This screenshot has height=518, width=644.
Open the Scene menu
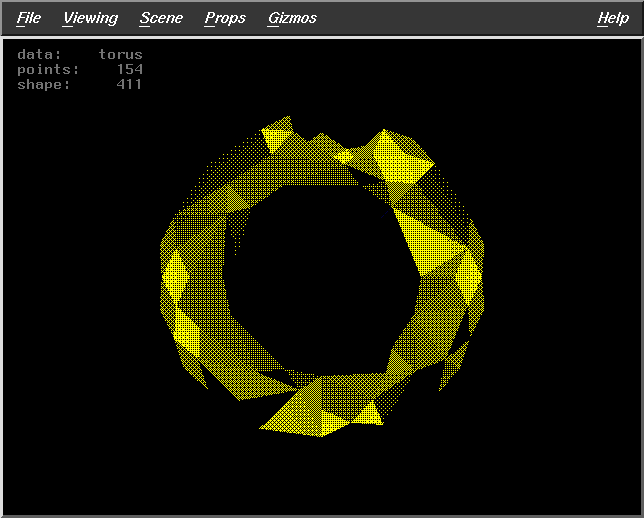(161, 18)
